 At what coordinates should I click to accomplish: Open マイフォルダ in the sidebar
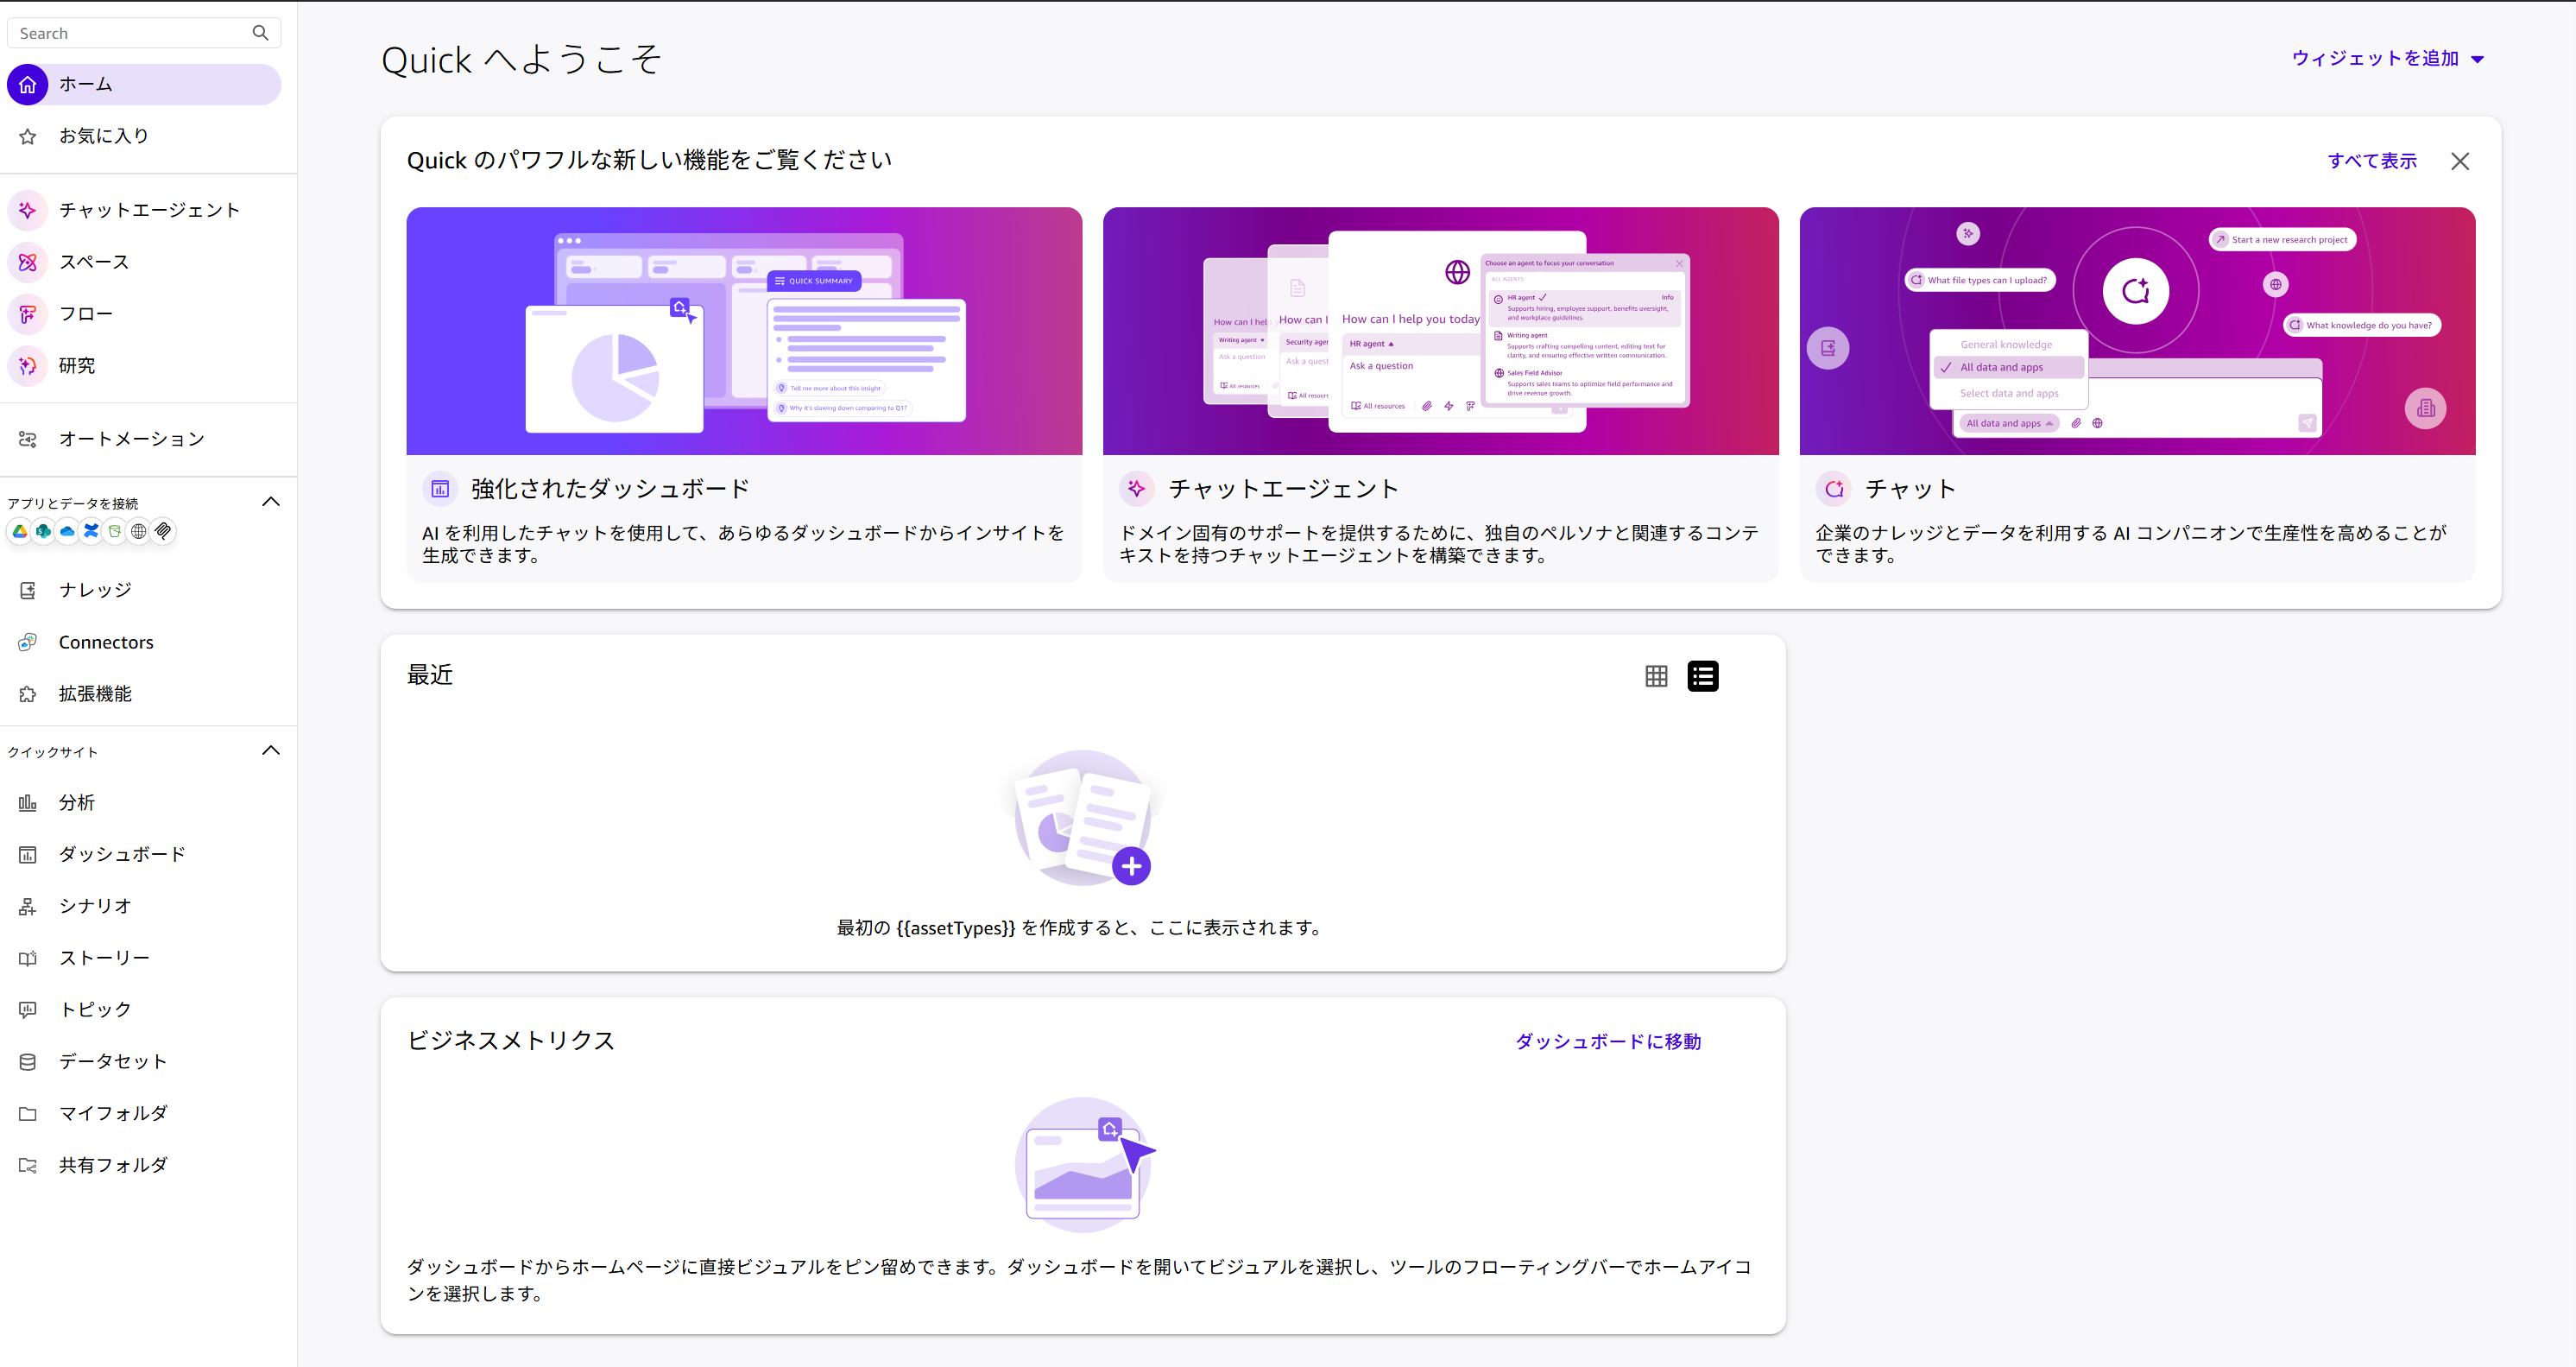pos(144,1113)
